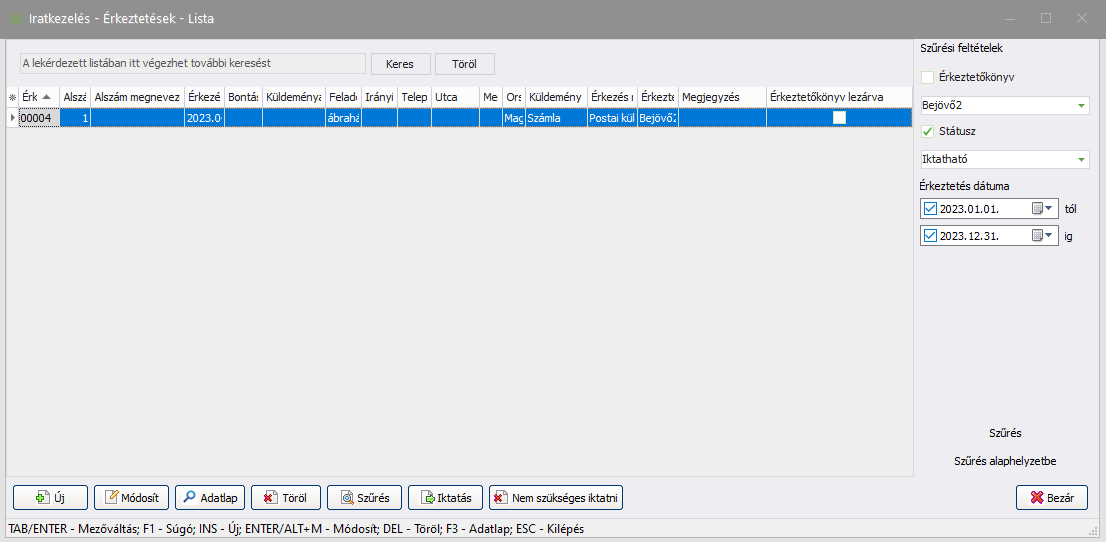Open the Iktatható status dropdown
Screen dimensions: 1106x542
pos(1081,159)
